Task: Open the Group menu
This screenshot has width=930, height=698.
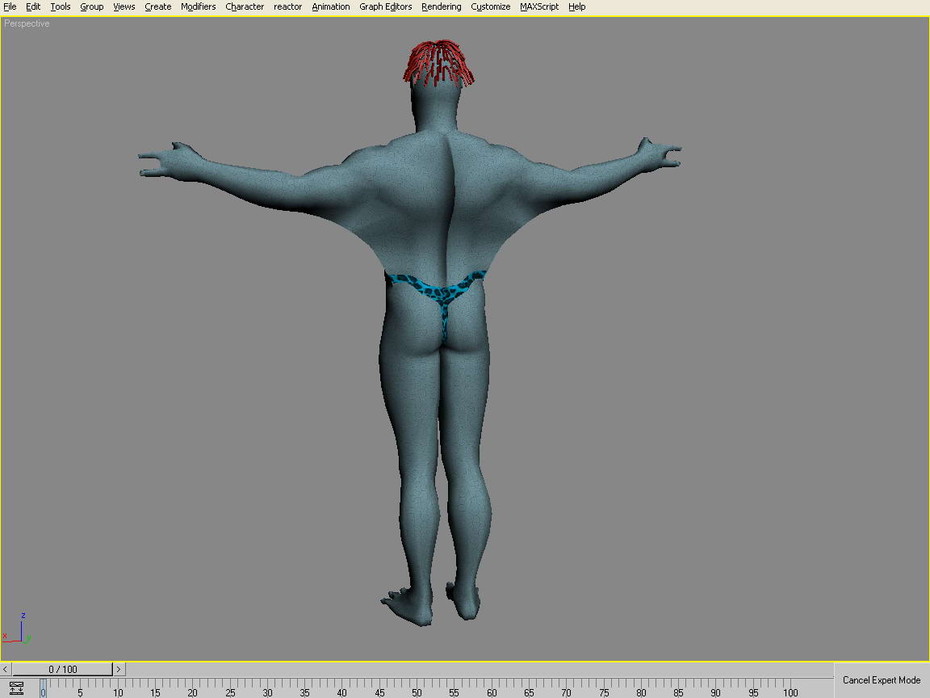Action: coord(91,7)
